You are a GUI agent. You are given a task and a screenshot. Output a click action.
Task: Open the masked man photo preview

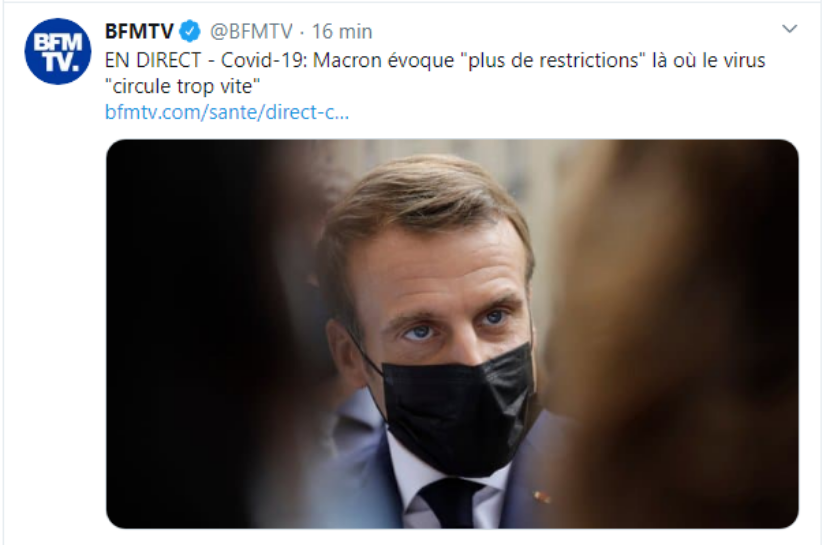tap(452, 334)
